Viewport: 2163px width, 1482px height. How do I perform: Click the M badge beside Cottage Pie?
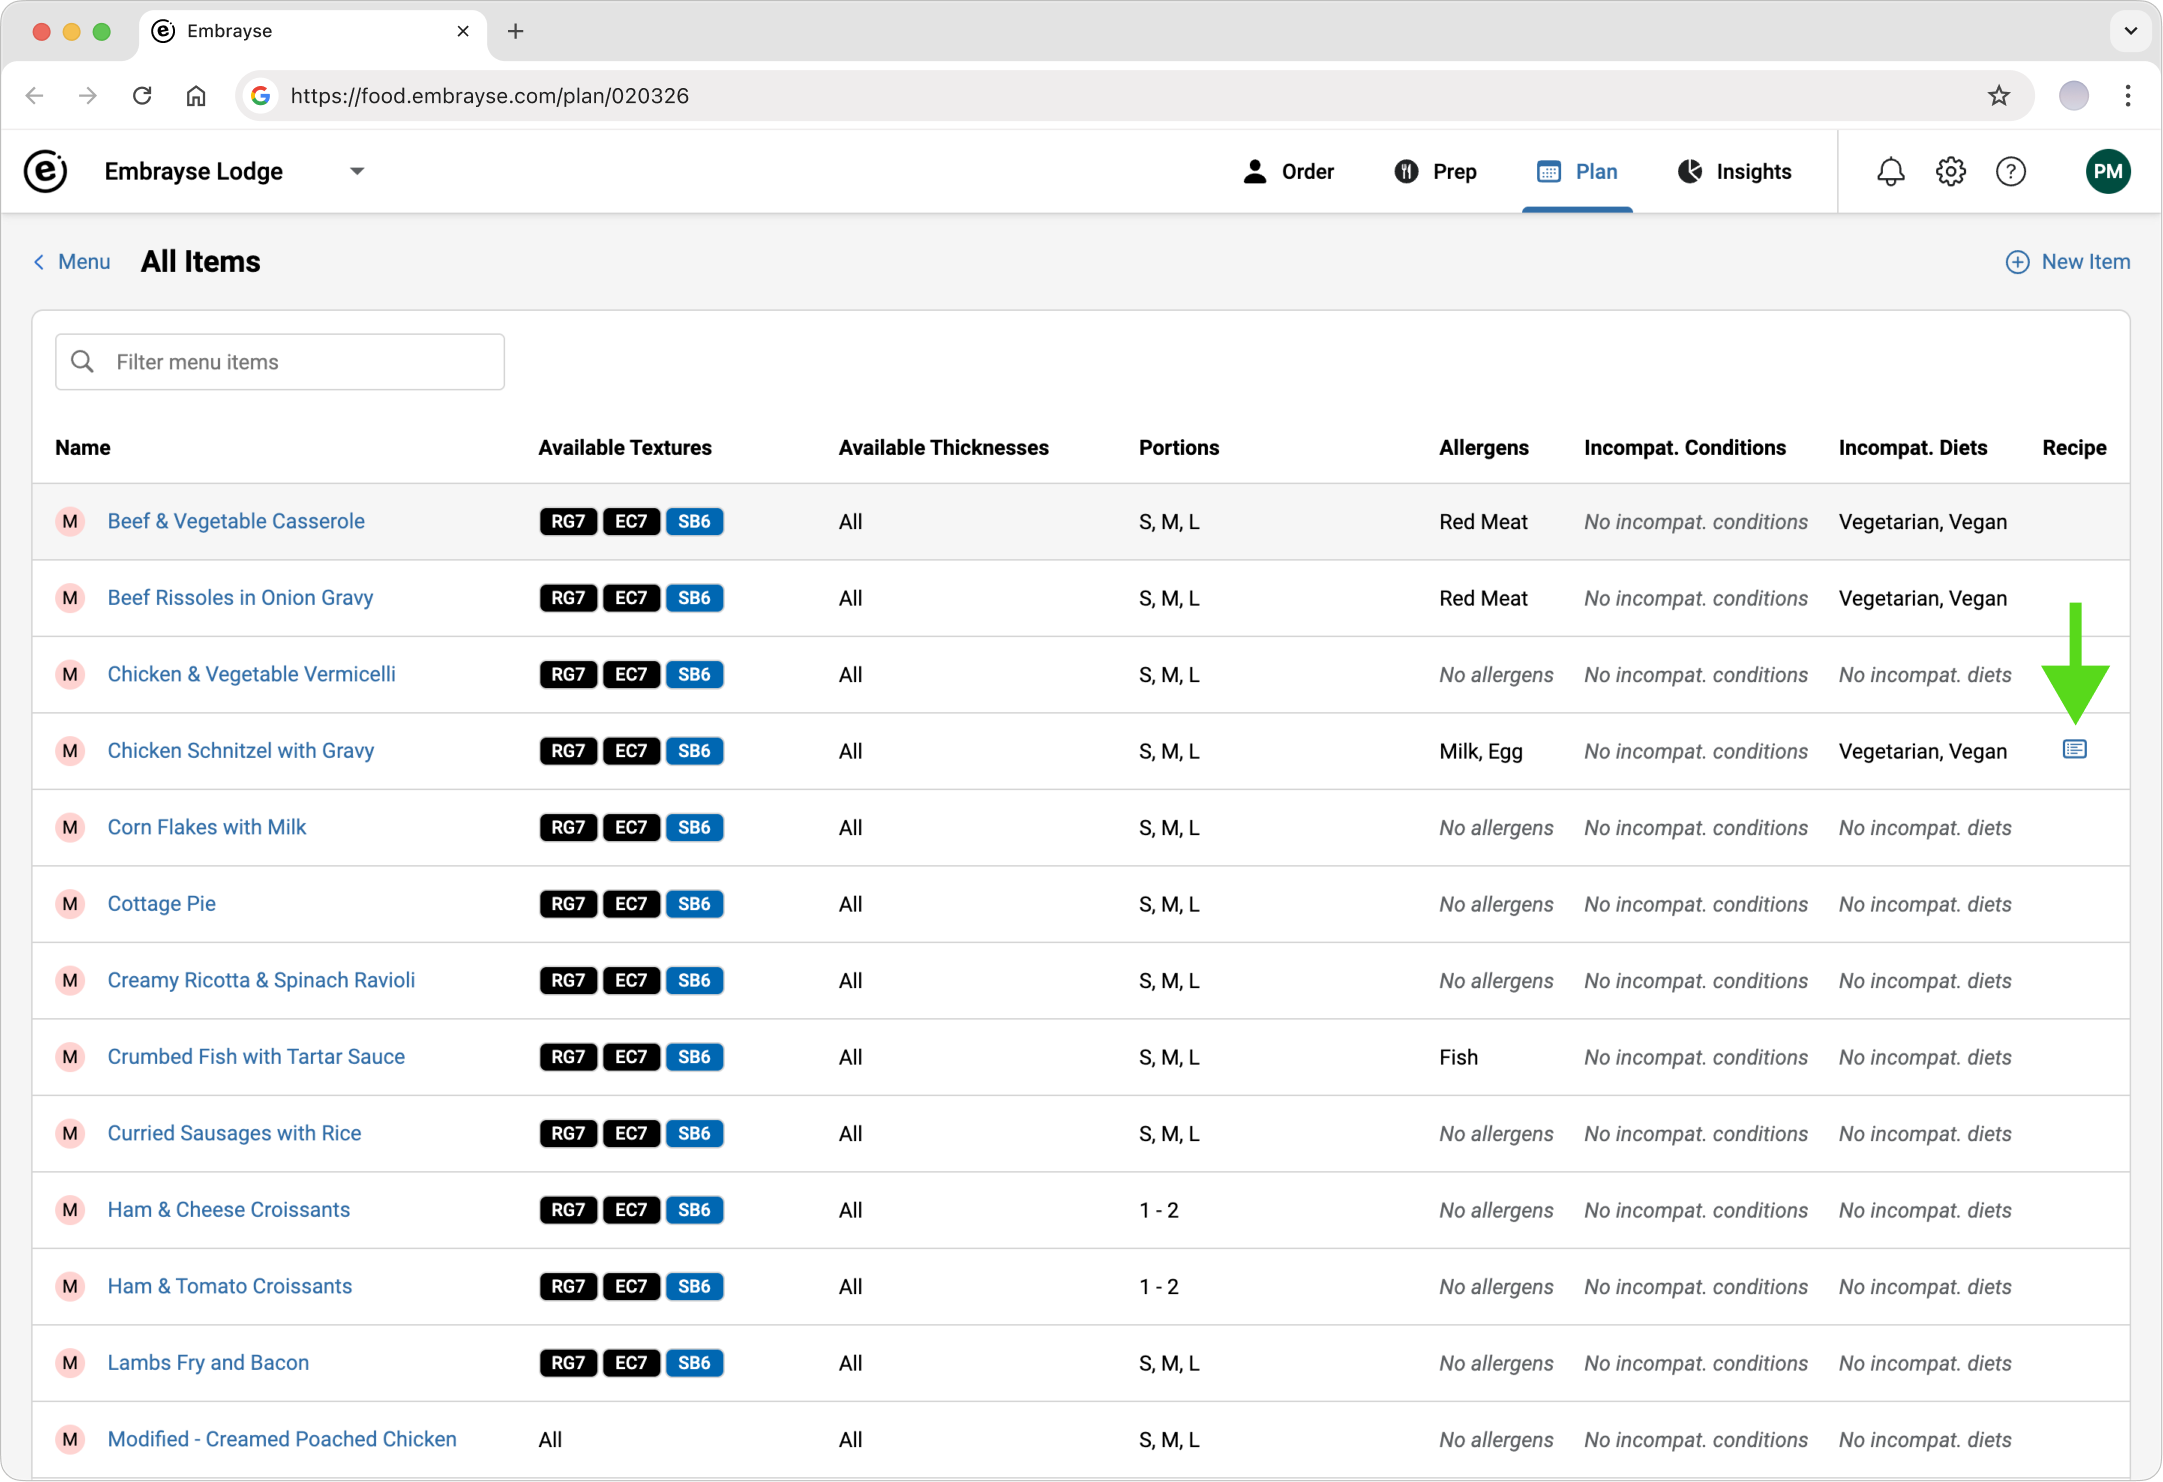70,904
